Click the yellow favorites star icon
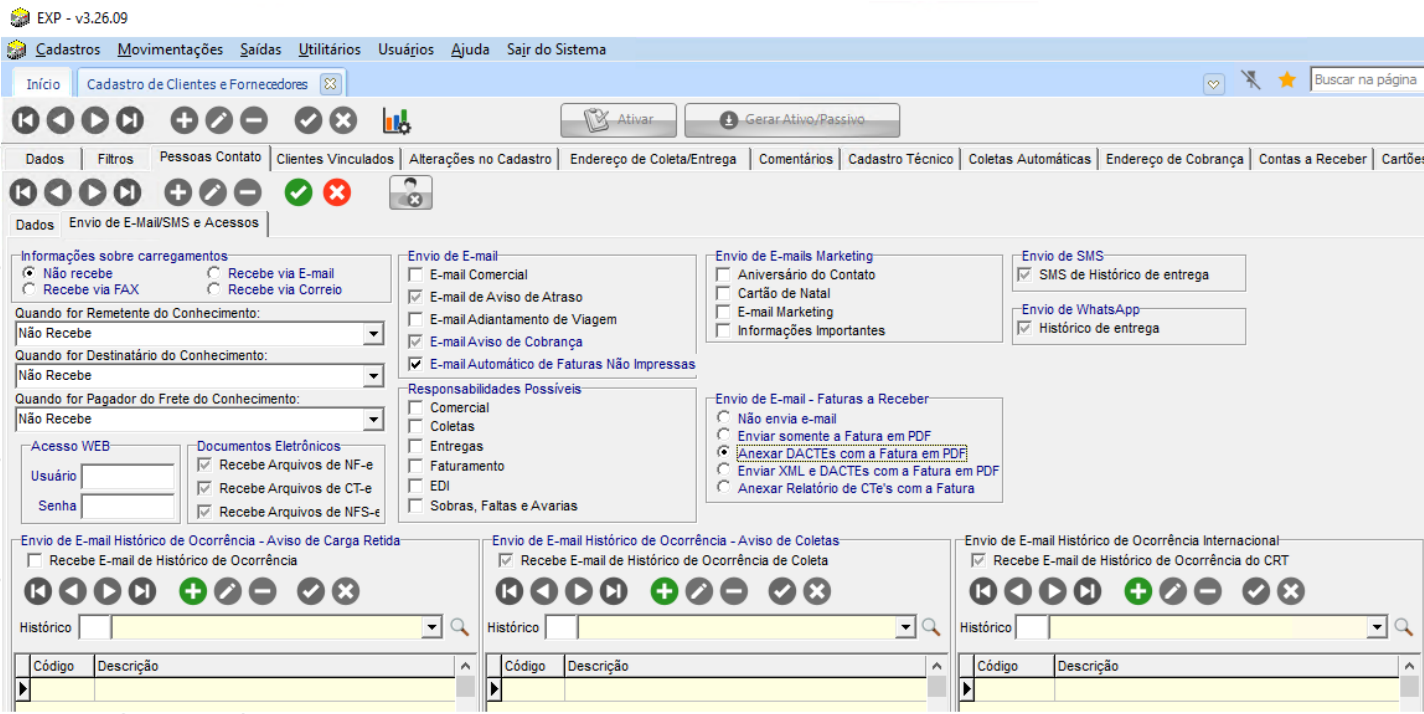1424x714 pixels. 1287,80
